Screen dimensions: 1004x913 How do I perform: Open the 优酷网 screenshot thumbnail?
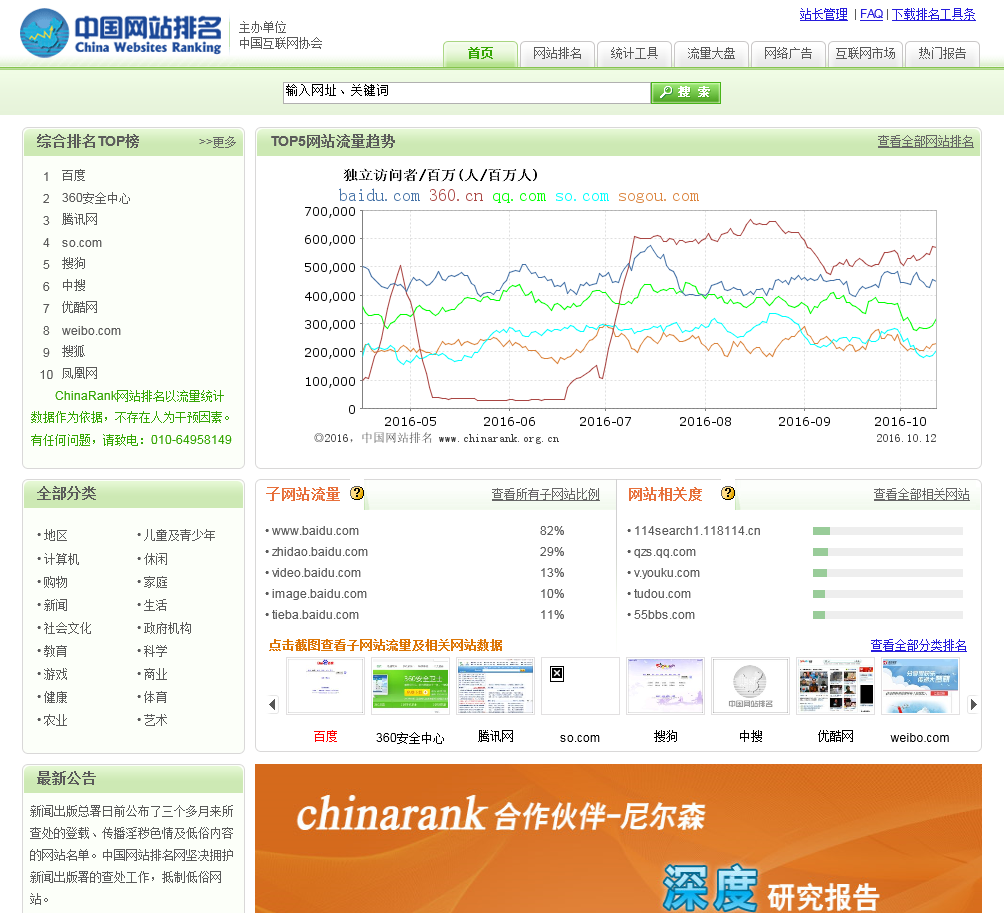[836, 686]
